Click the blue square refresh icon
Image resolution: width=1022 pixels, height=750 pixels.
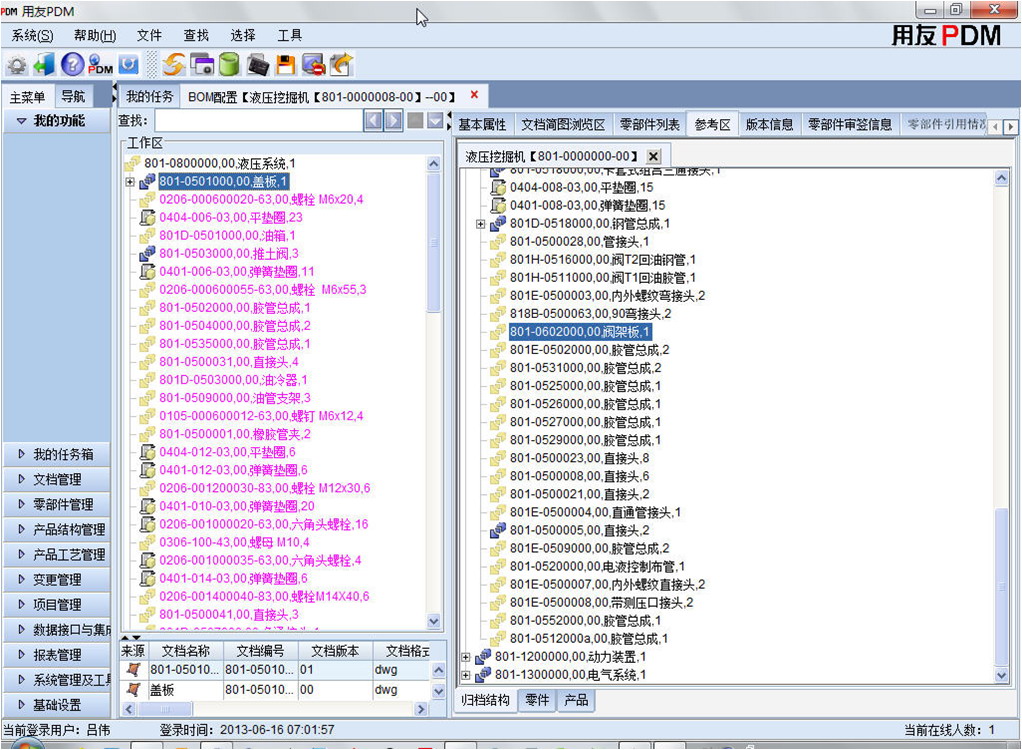click(128, 64)
